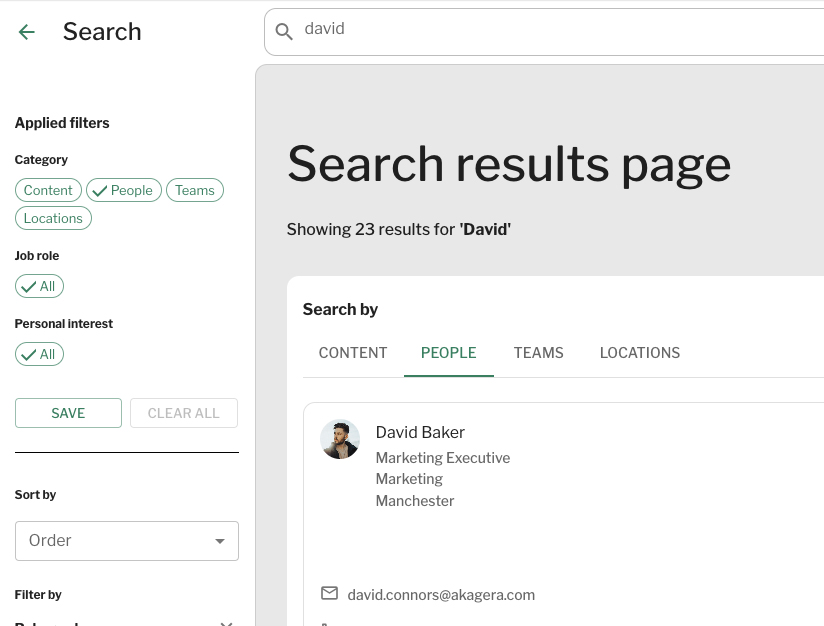824x626 pixels.
Task: Toggle the Locations category filter
Action: pyautogui.click(x=53, y=218)
